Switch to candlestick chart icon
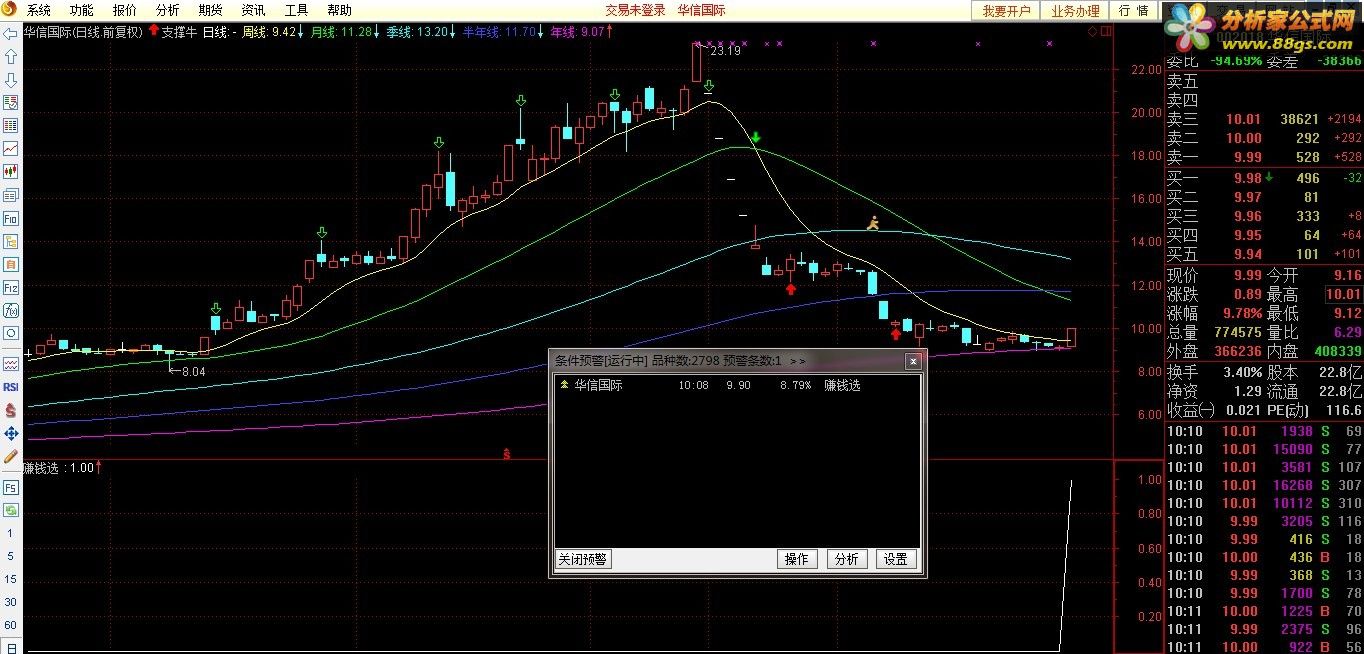The height and width of the screenshot is (654, 1364). (11, 171)
